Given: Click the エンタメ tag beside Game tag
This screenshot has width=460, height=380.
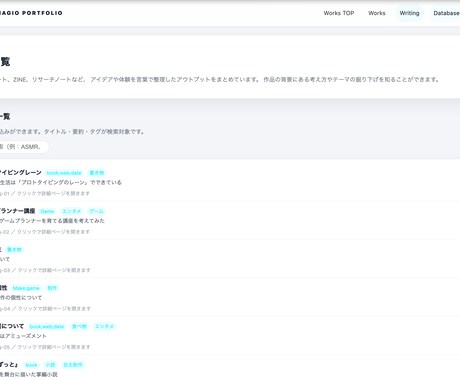Looking at the screenshot, I should [x=71, y=211].
